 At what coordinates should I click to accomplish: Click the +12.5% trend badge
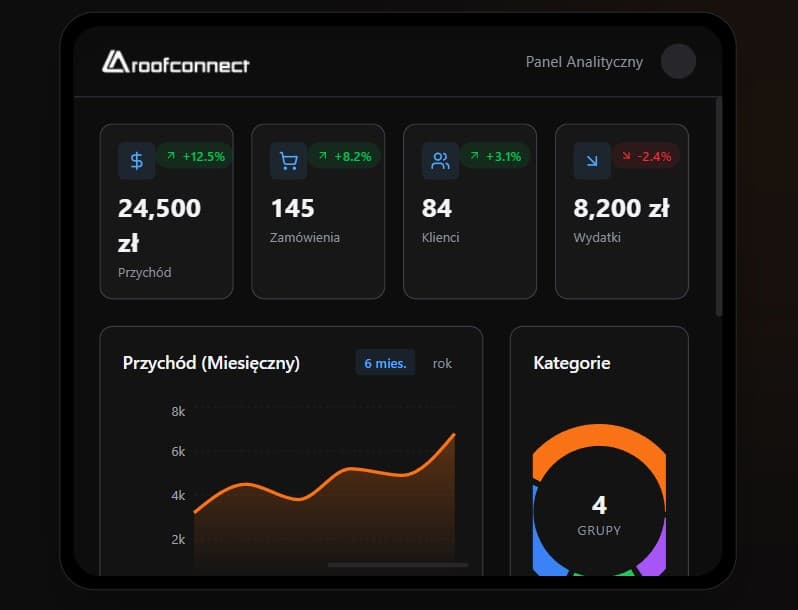[x=195, y=156]
